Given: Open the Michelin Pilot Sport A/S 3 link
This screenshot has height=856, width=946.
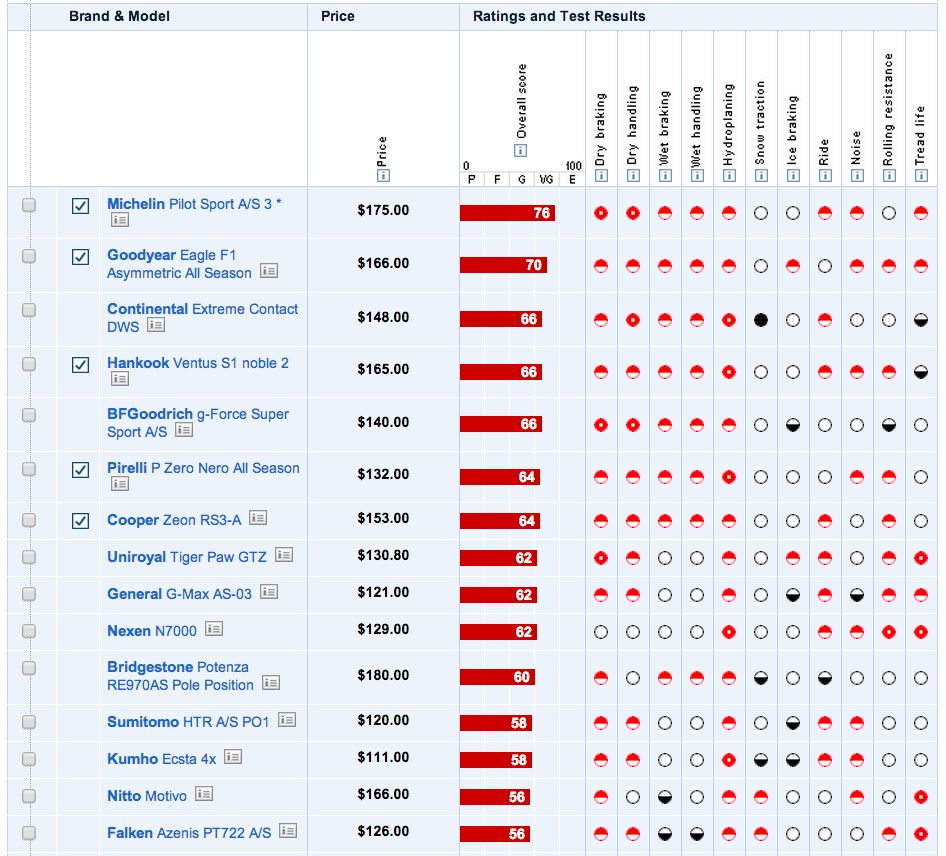Looking at the screenshot, I should [x=194, y=204].
